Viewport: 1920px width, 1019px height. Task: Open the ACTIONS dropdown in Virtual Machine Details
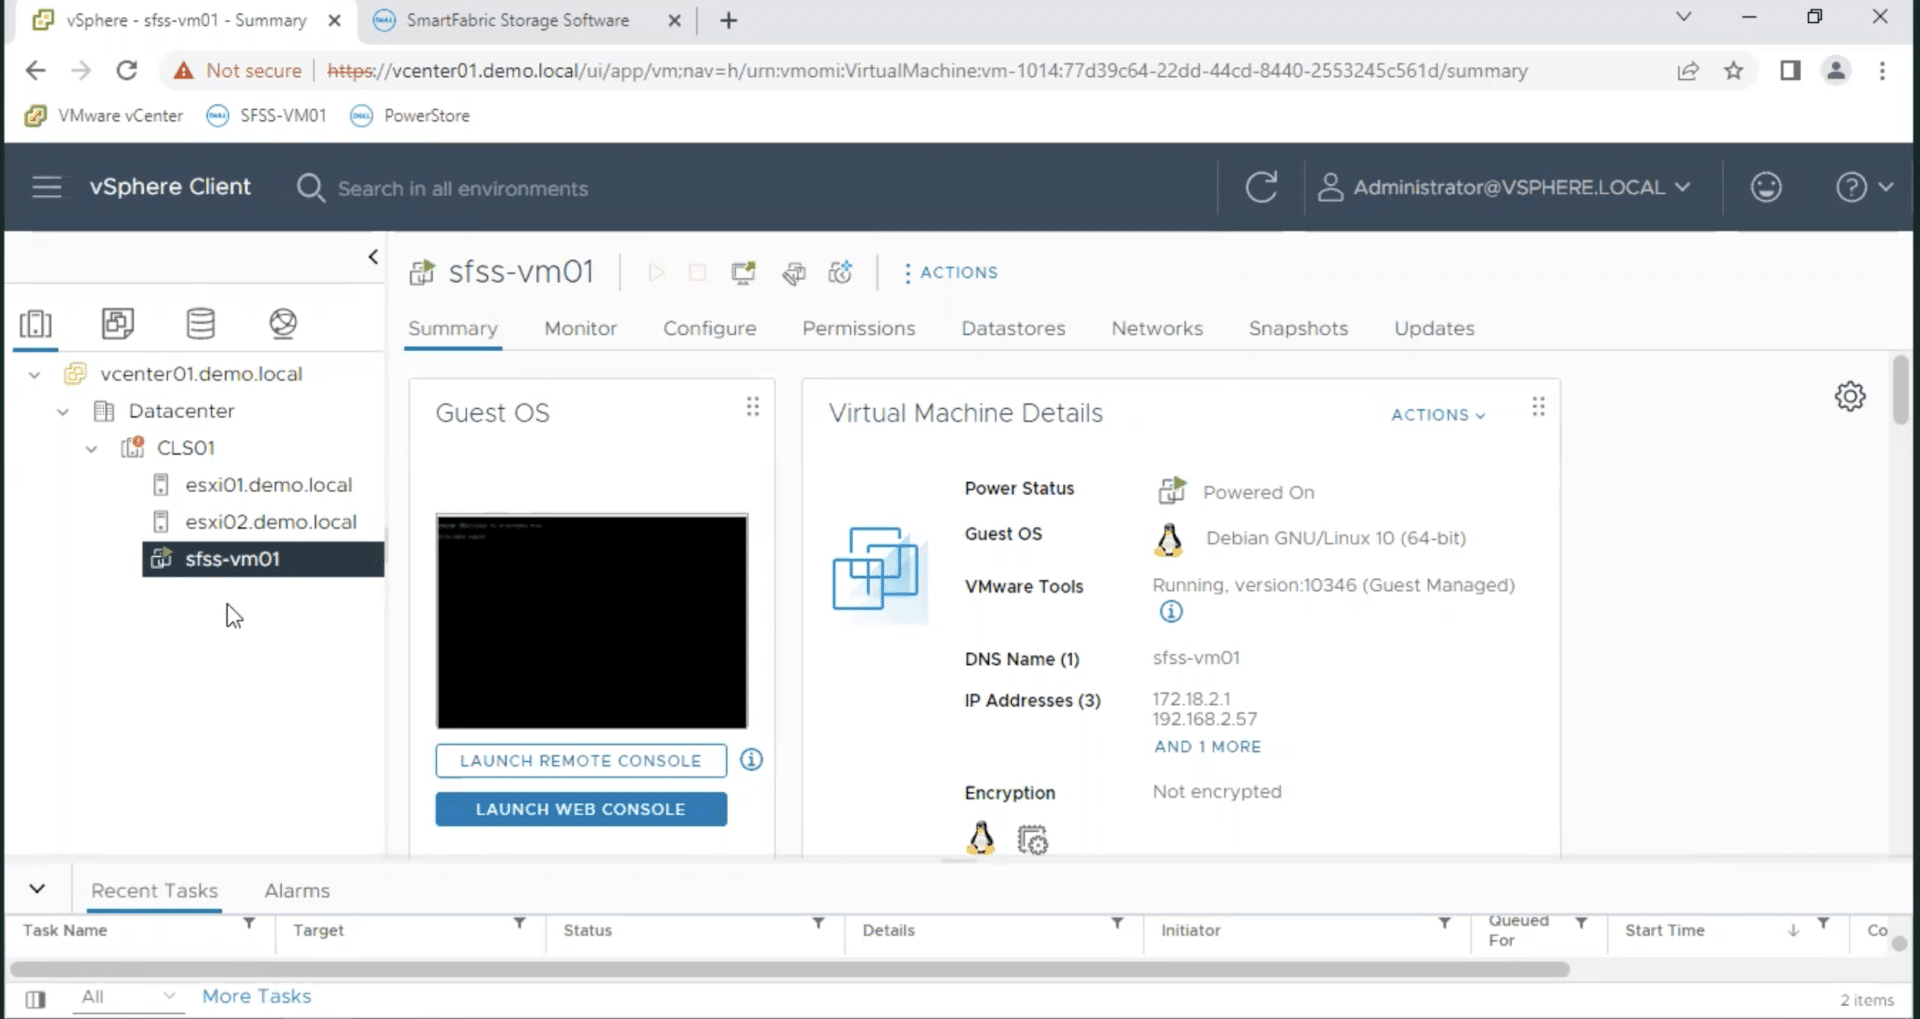(1438, 415)
